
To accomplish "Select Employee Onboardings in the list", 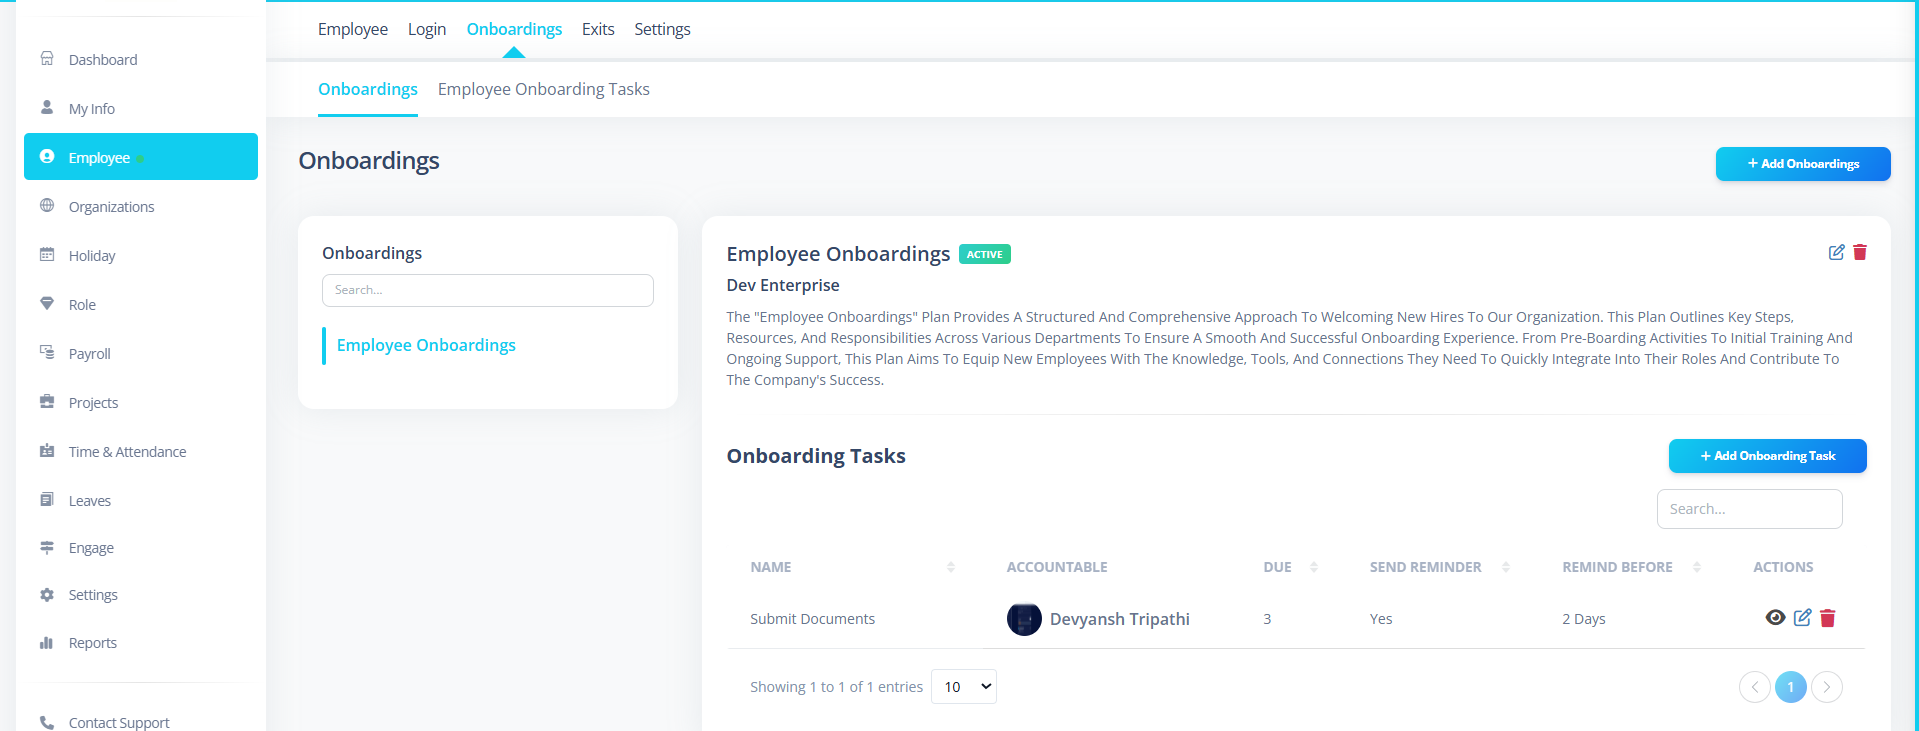I will coord(426,345).
